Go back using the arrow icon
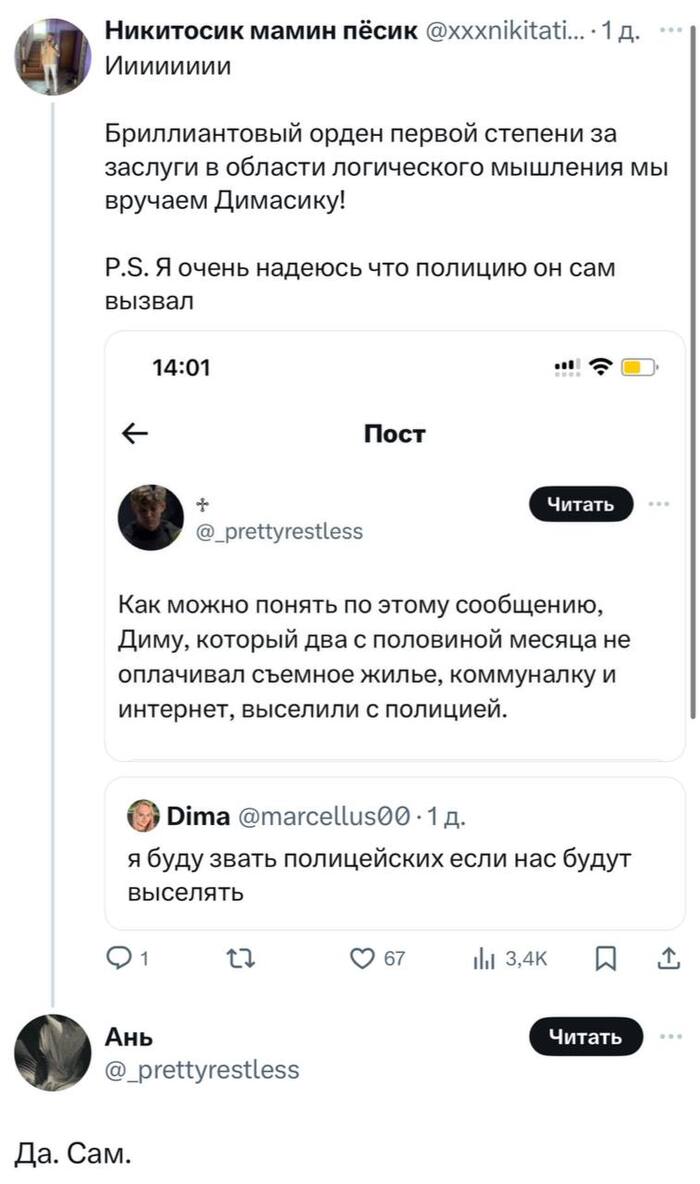 pos(134,434)
